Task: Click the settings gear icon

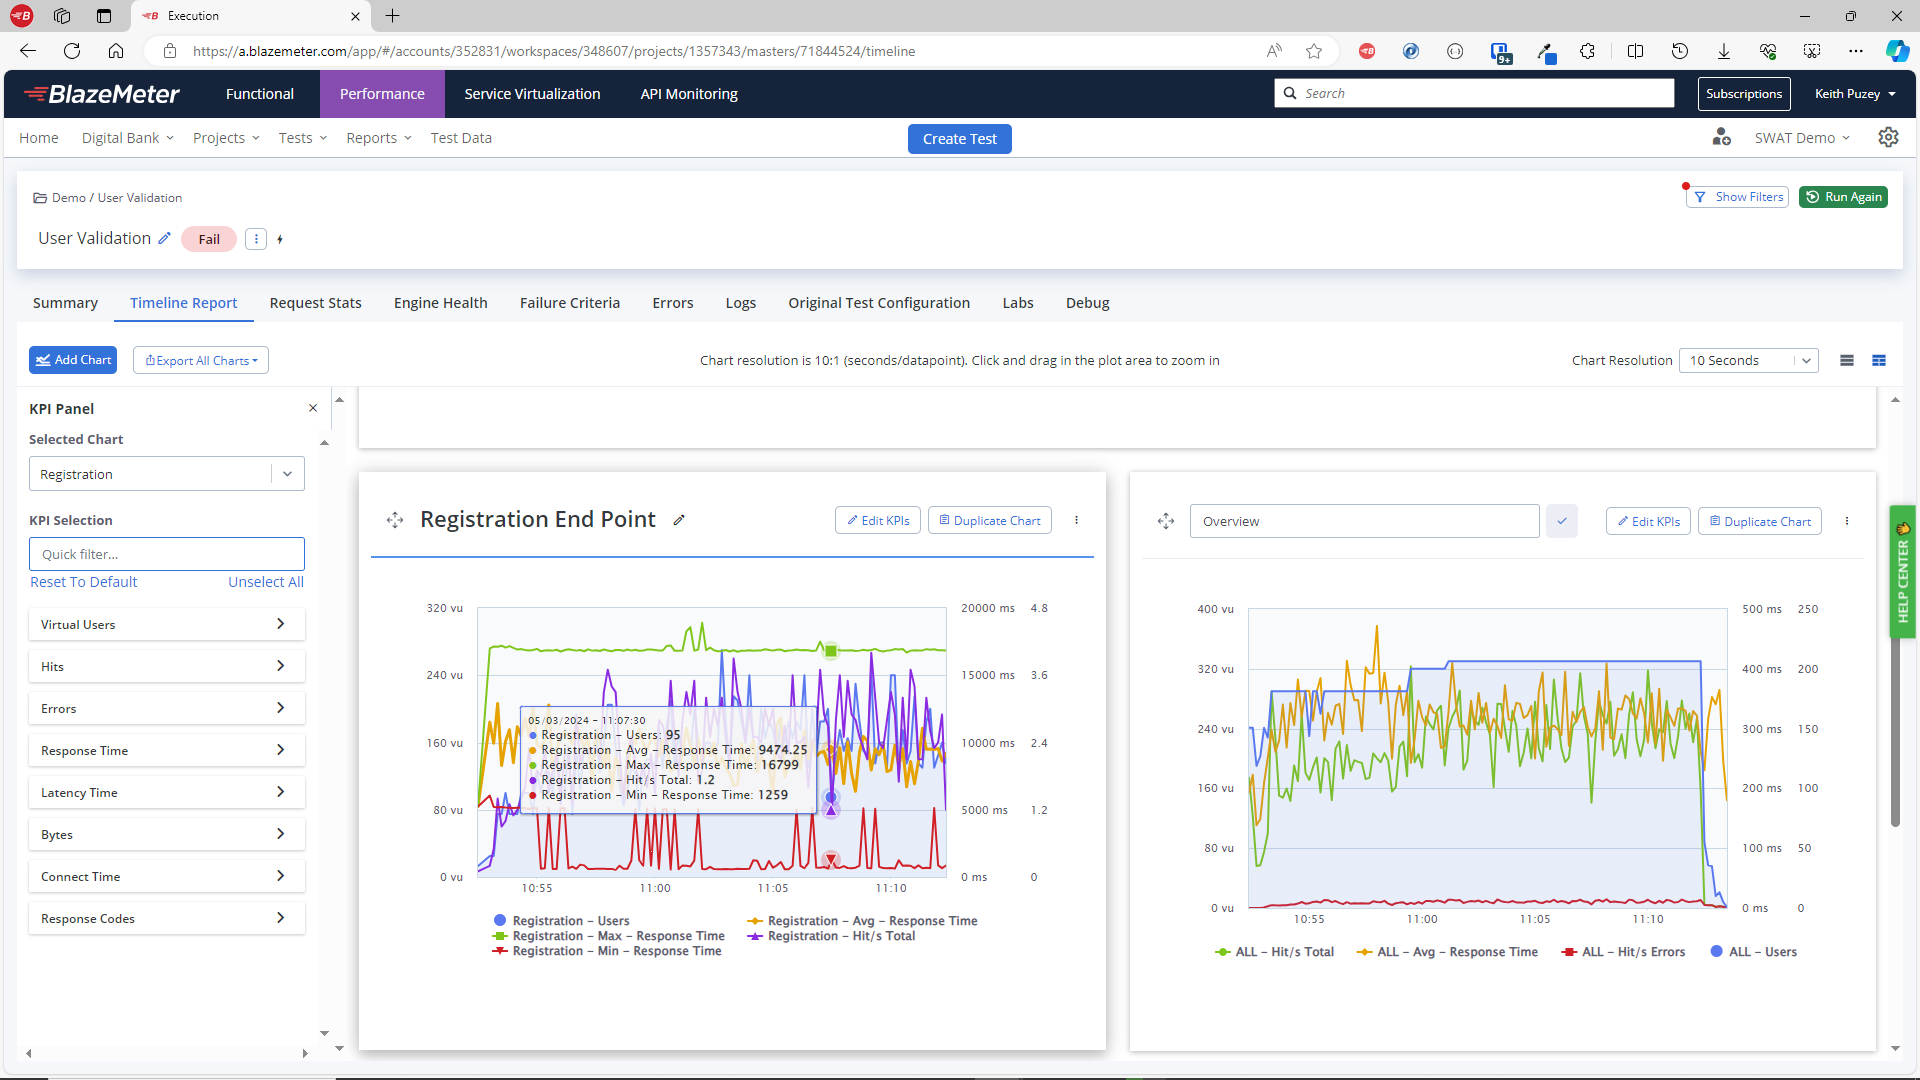Action: pos(1887,138)
